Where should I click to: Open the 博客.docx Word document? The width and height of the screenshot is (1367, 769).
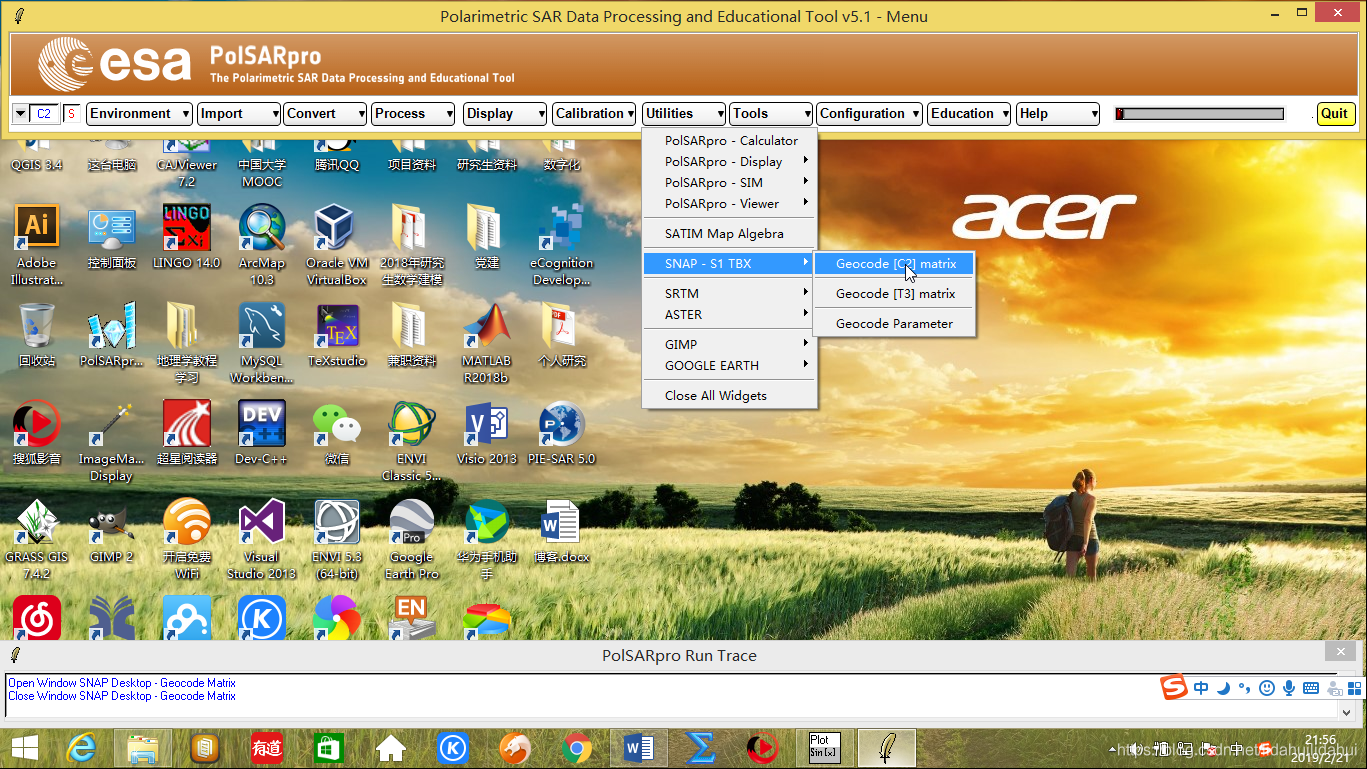tap(562, 530)
